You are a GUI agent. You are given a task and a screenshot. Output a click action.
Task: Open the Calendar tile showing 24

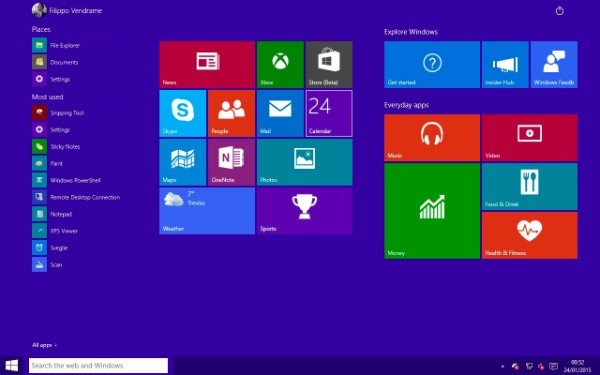(329, 113)
